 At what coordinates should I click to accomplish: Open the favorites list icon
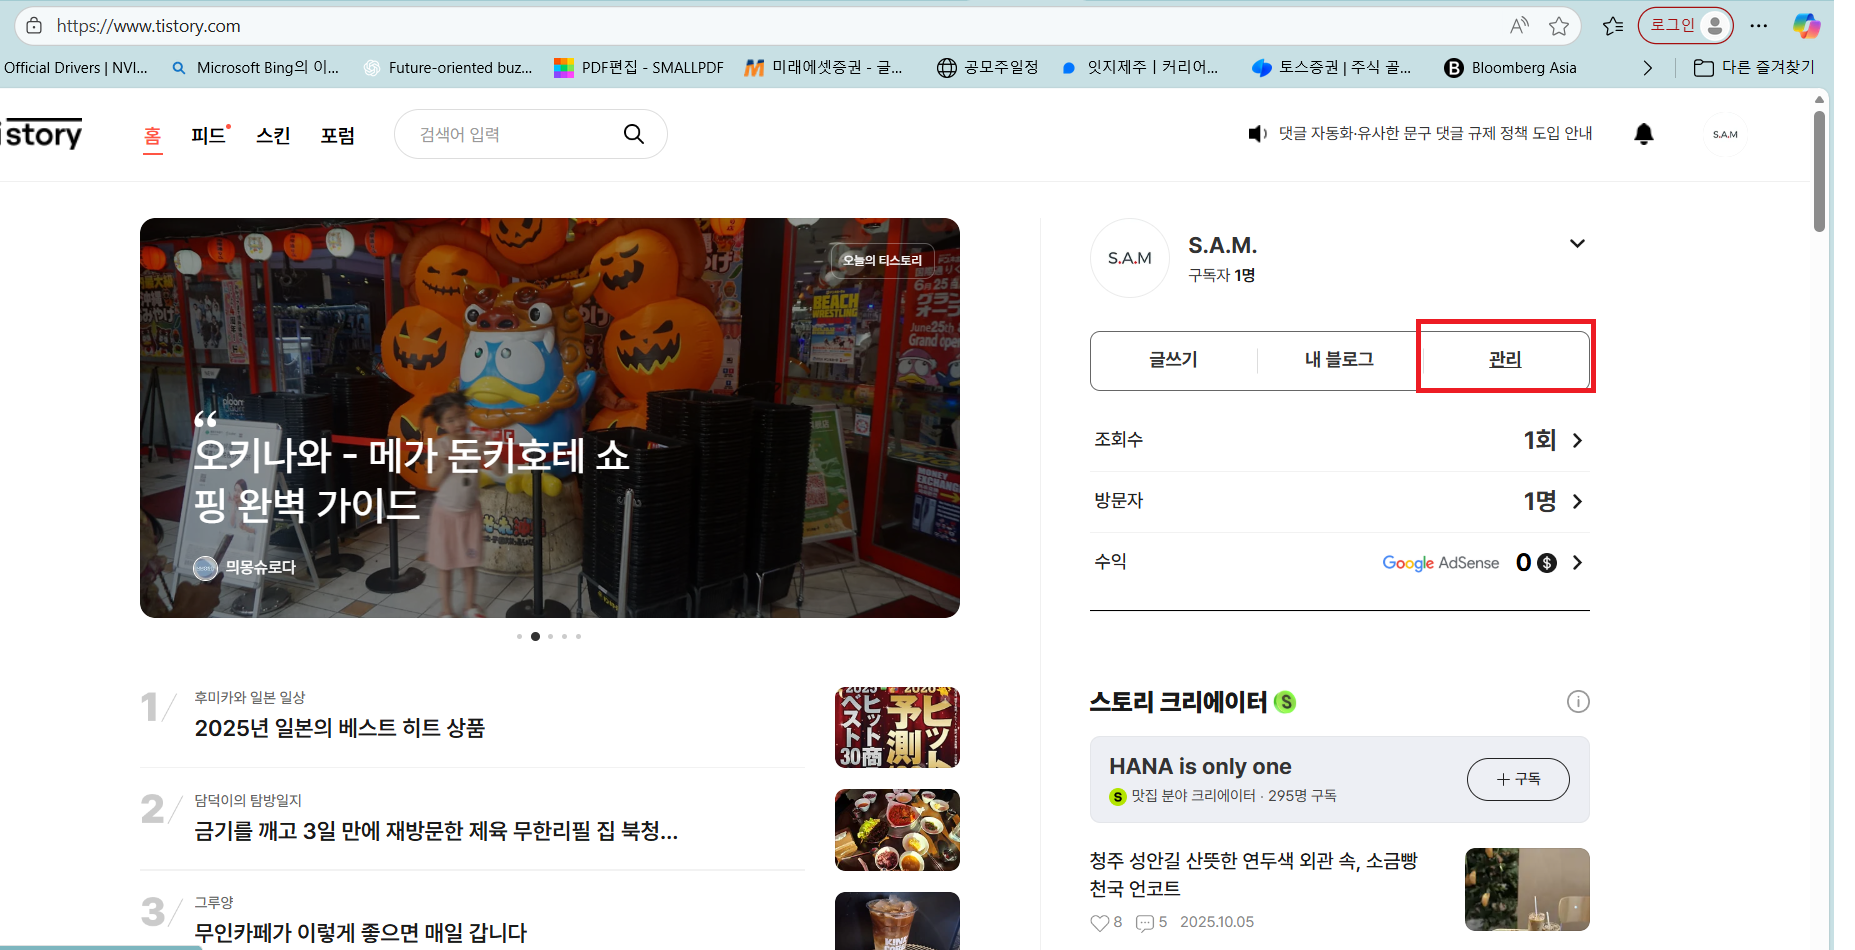1613,26
